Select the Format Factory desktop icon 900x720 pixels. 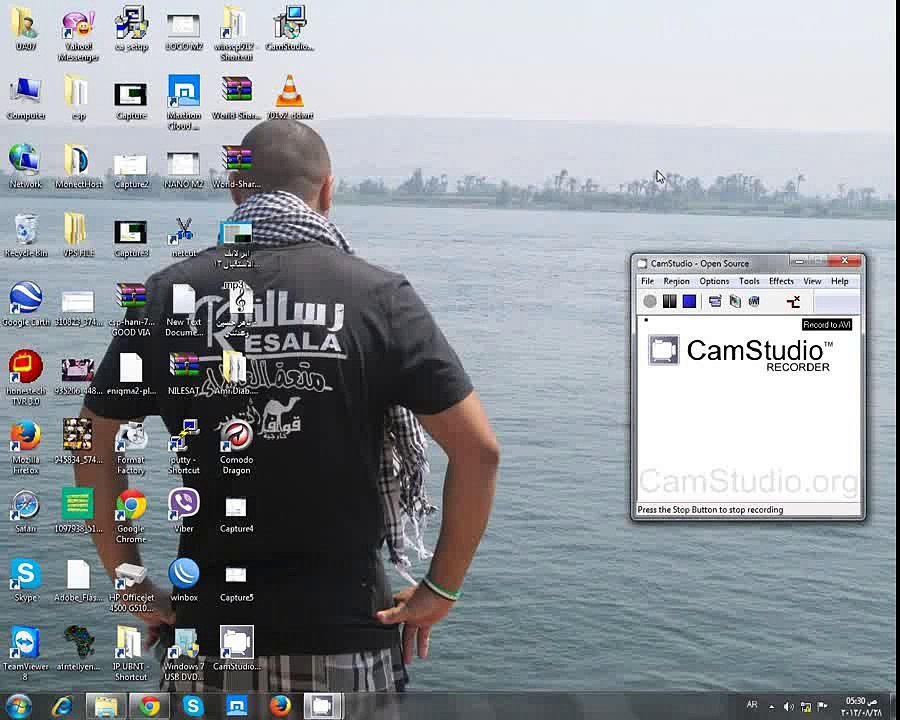point(131,447)
